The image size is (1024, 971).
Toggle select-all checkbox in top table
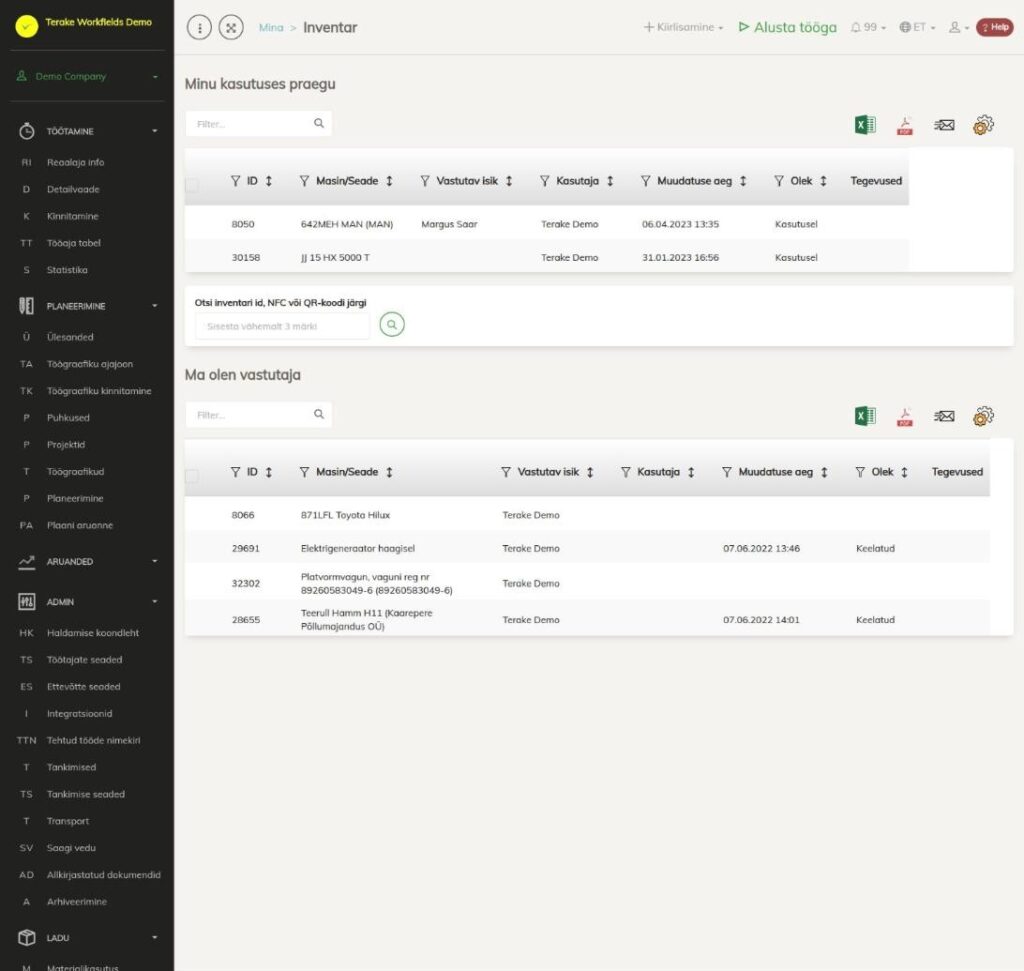click(192, 185)
